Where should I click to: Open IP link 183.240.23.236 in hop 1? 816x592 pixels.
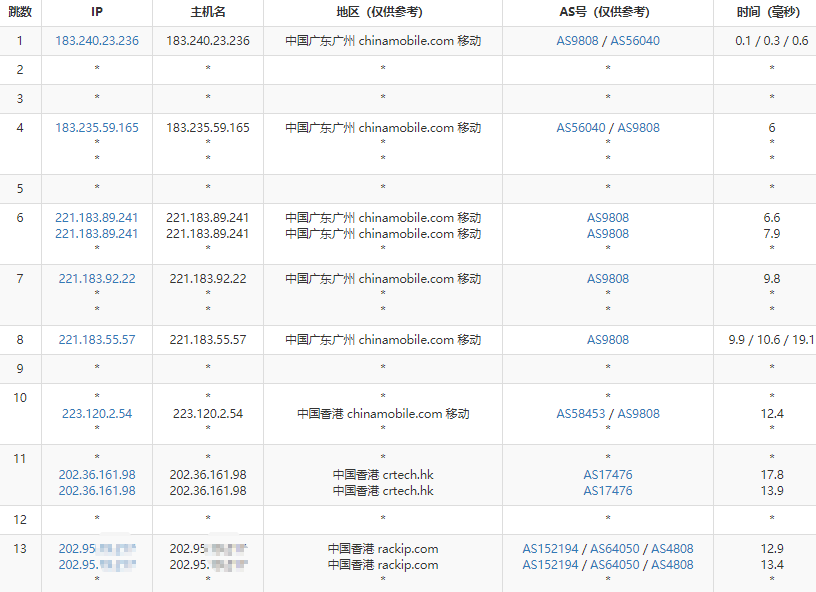[97, 41]
